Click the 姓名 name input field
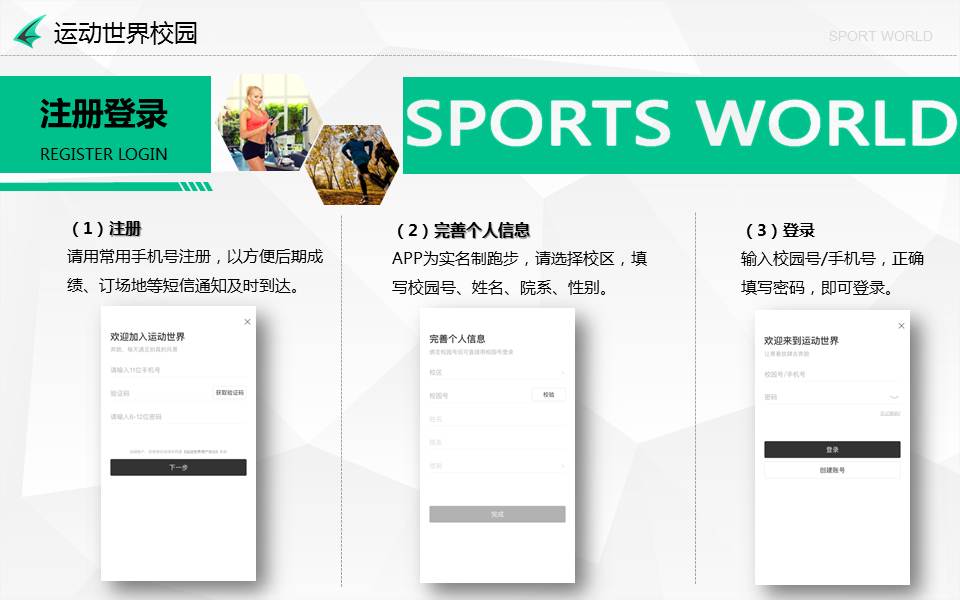Viewport: 960px width, 600px height. [490, 419]
